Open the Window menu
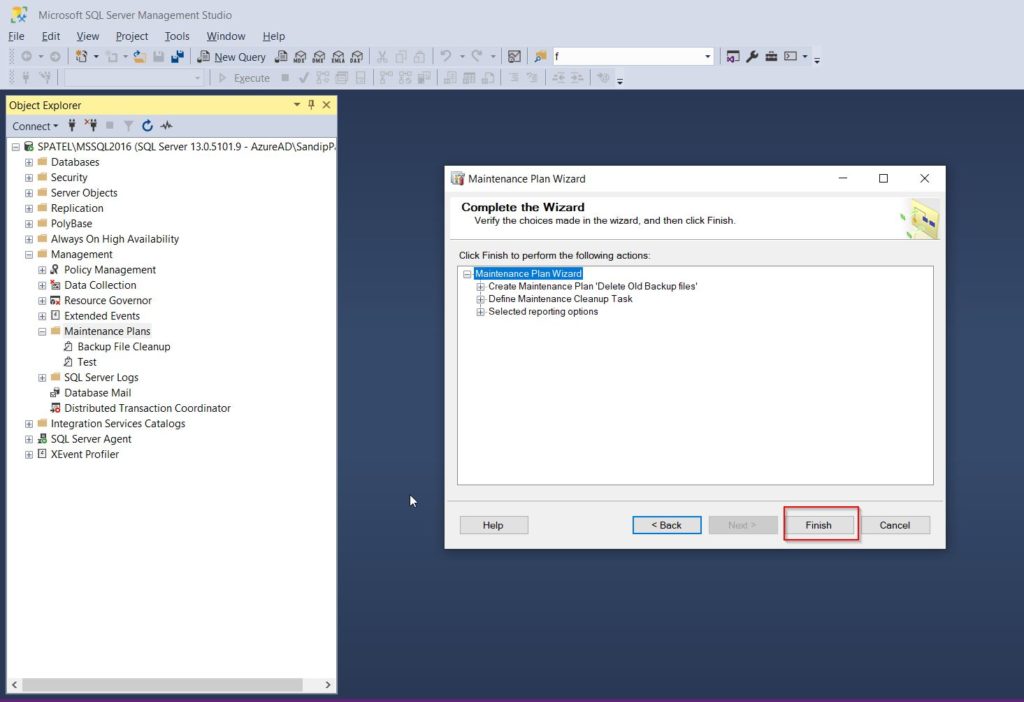The image size is (1024, 702). (226, 36)
